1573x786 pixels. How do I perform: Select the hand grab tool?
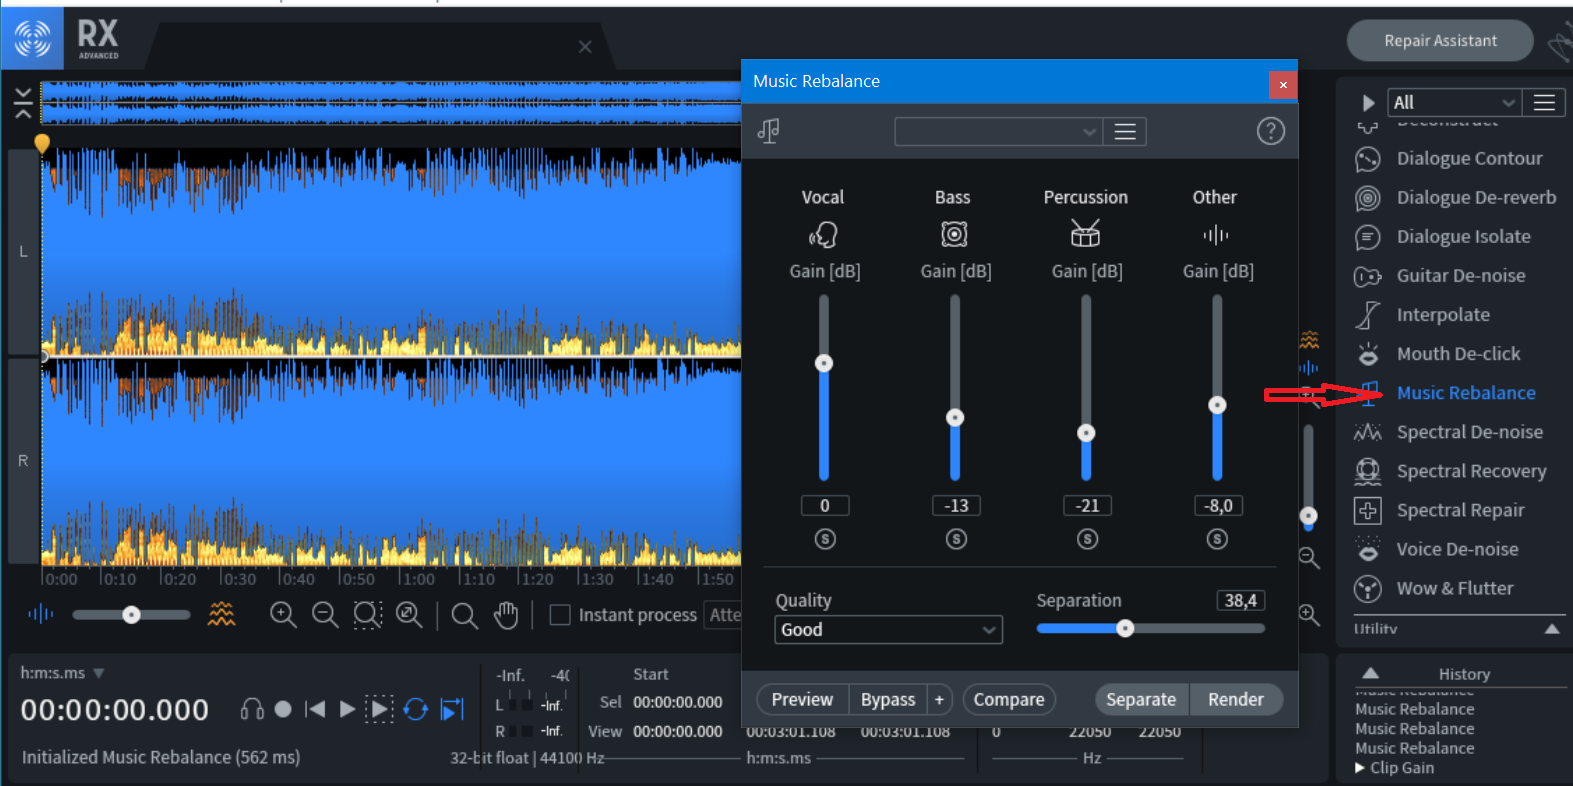(506, 615)
